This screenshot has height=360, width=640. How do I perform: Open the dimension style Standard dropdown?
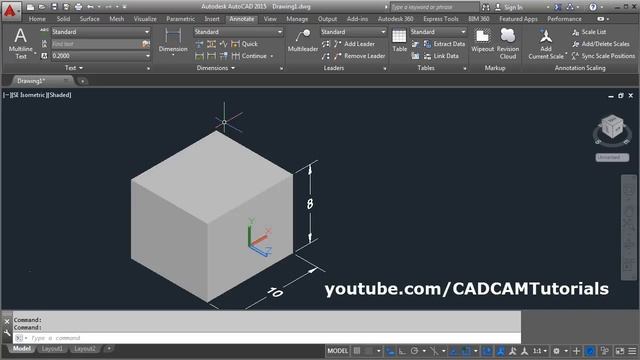pos(238,32)
